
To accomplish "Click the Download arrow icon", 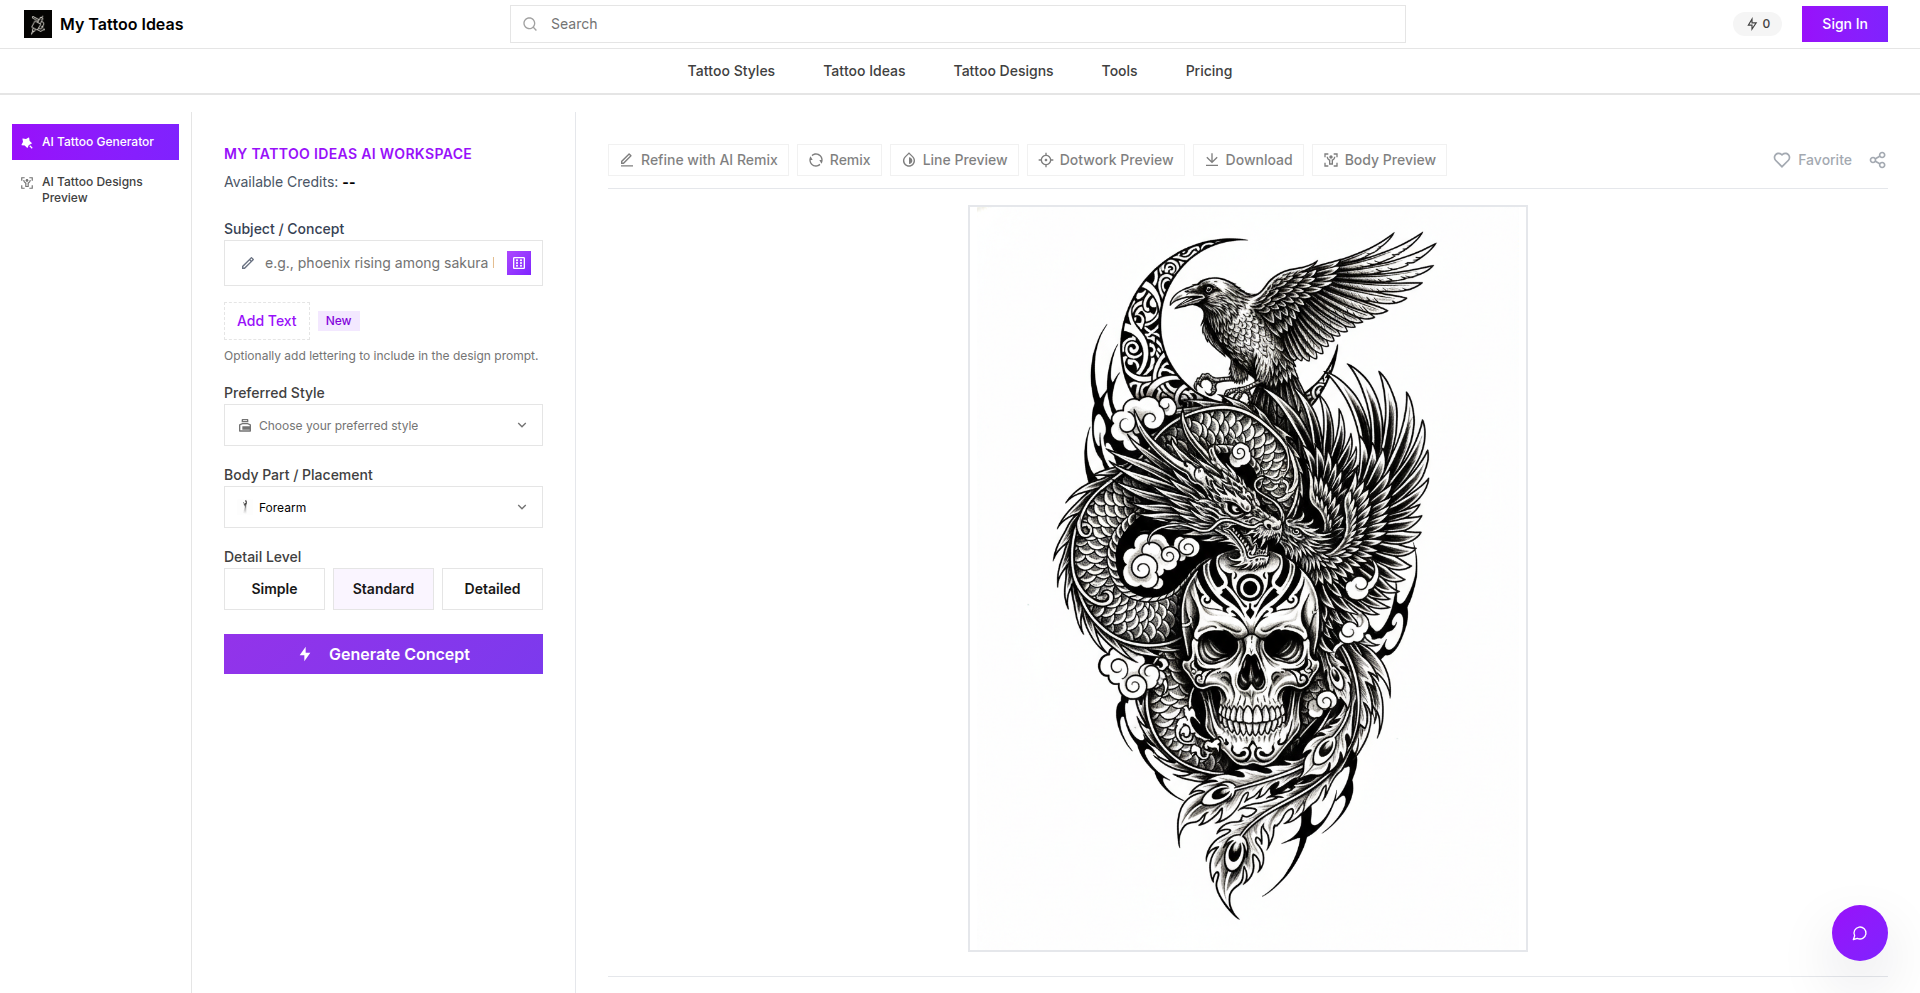I will [x=1212, y=160].
